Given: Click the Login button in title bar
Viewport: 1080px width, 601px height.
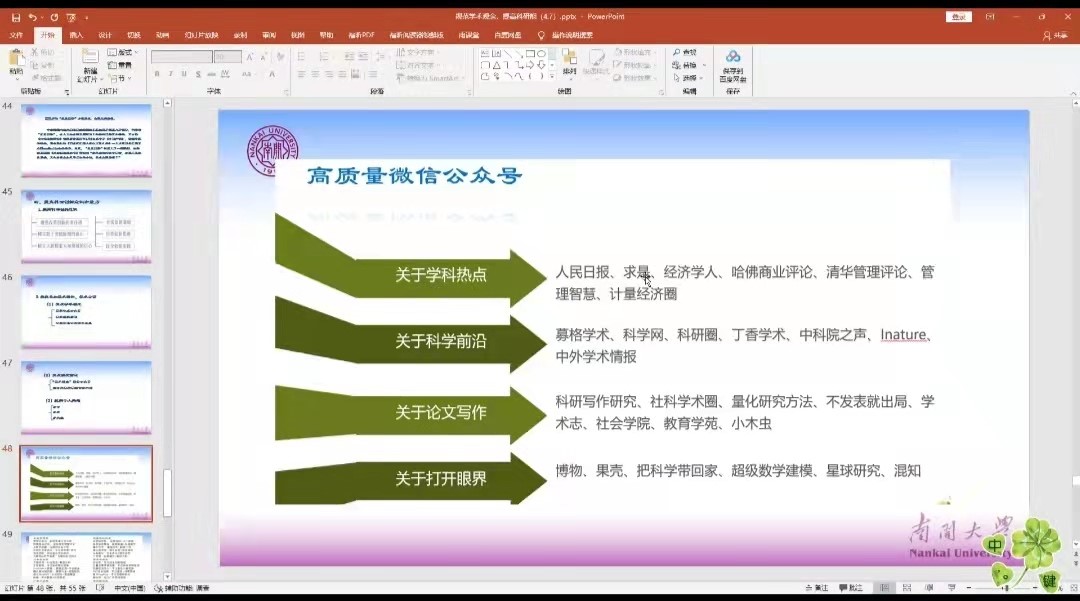Looking at the screenshot, I should point(959,17).
